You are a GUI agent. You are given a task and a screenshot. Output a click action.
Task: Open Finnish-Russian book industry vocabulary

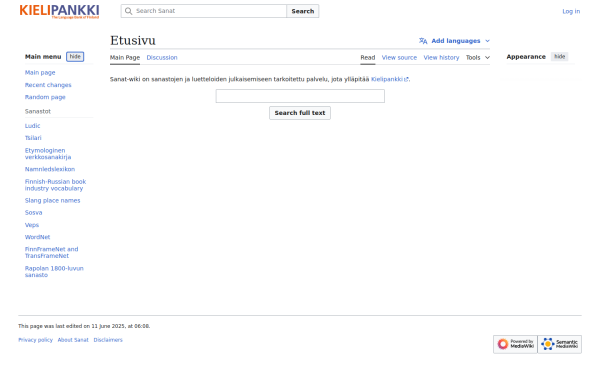point(55,185)
